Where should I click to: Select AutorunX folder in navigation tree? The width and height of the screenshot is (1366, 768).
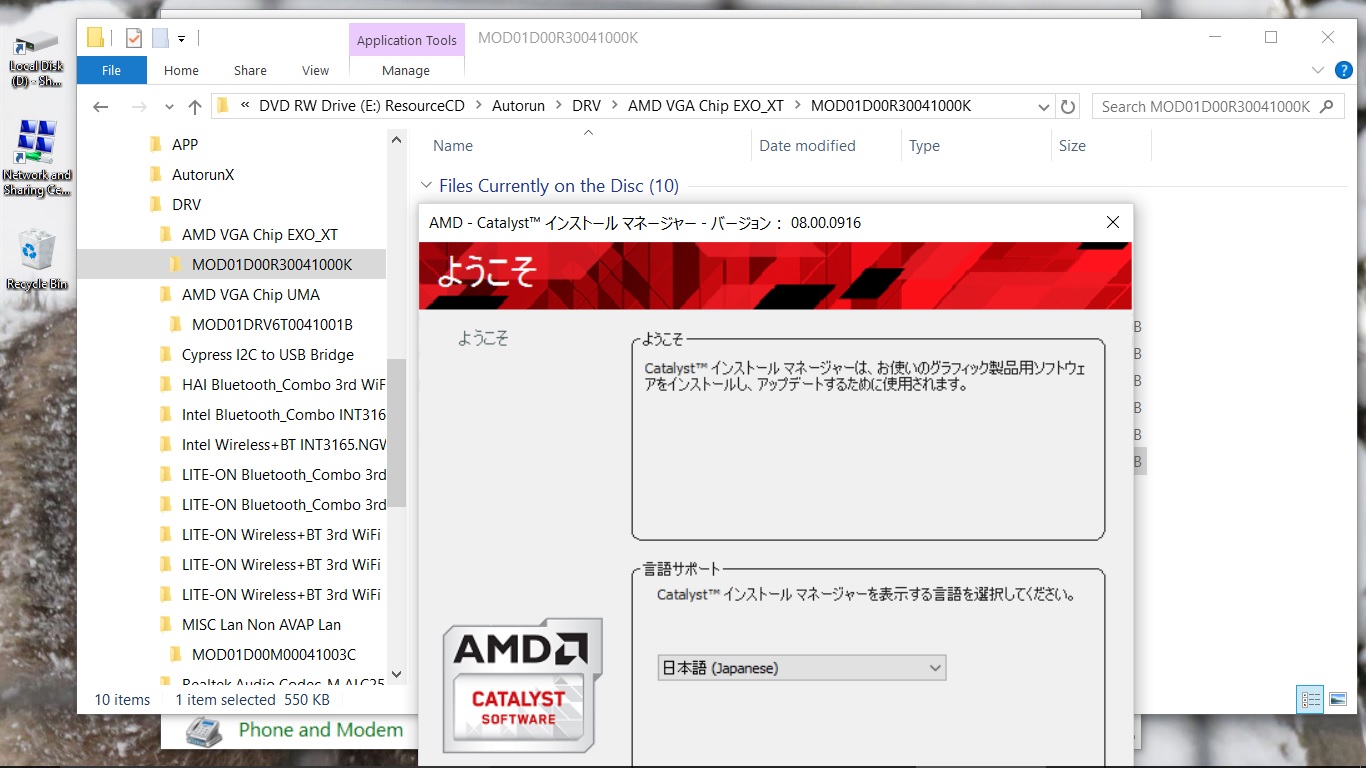pos(203,174)
